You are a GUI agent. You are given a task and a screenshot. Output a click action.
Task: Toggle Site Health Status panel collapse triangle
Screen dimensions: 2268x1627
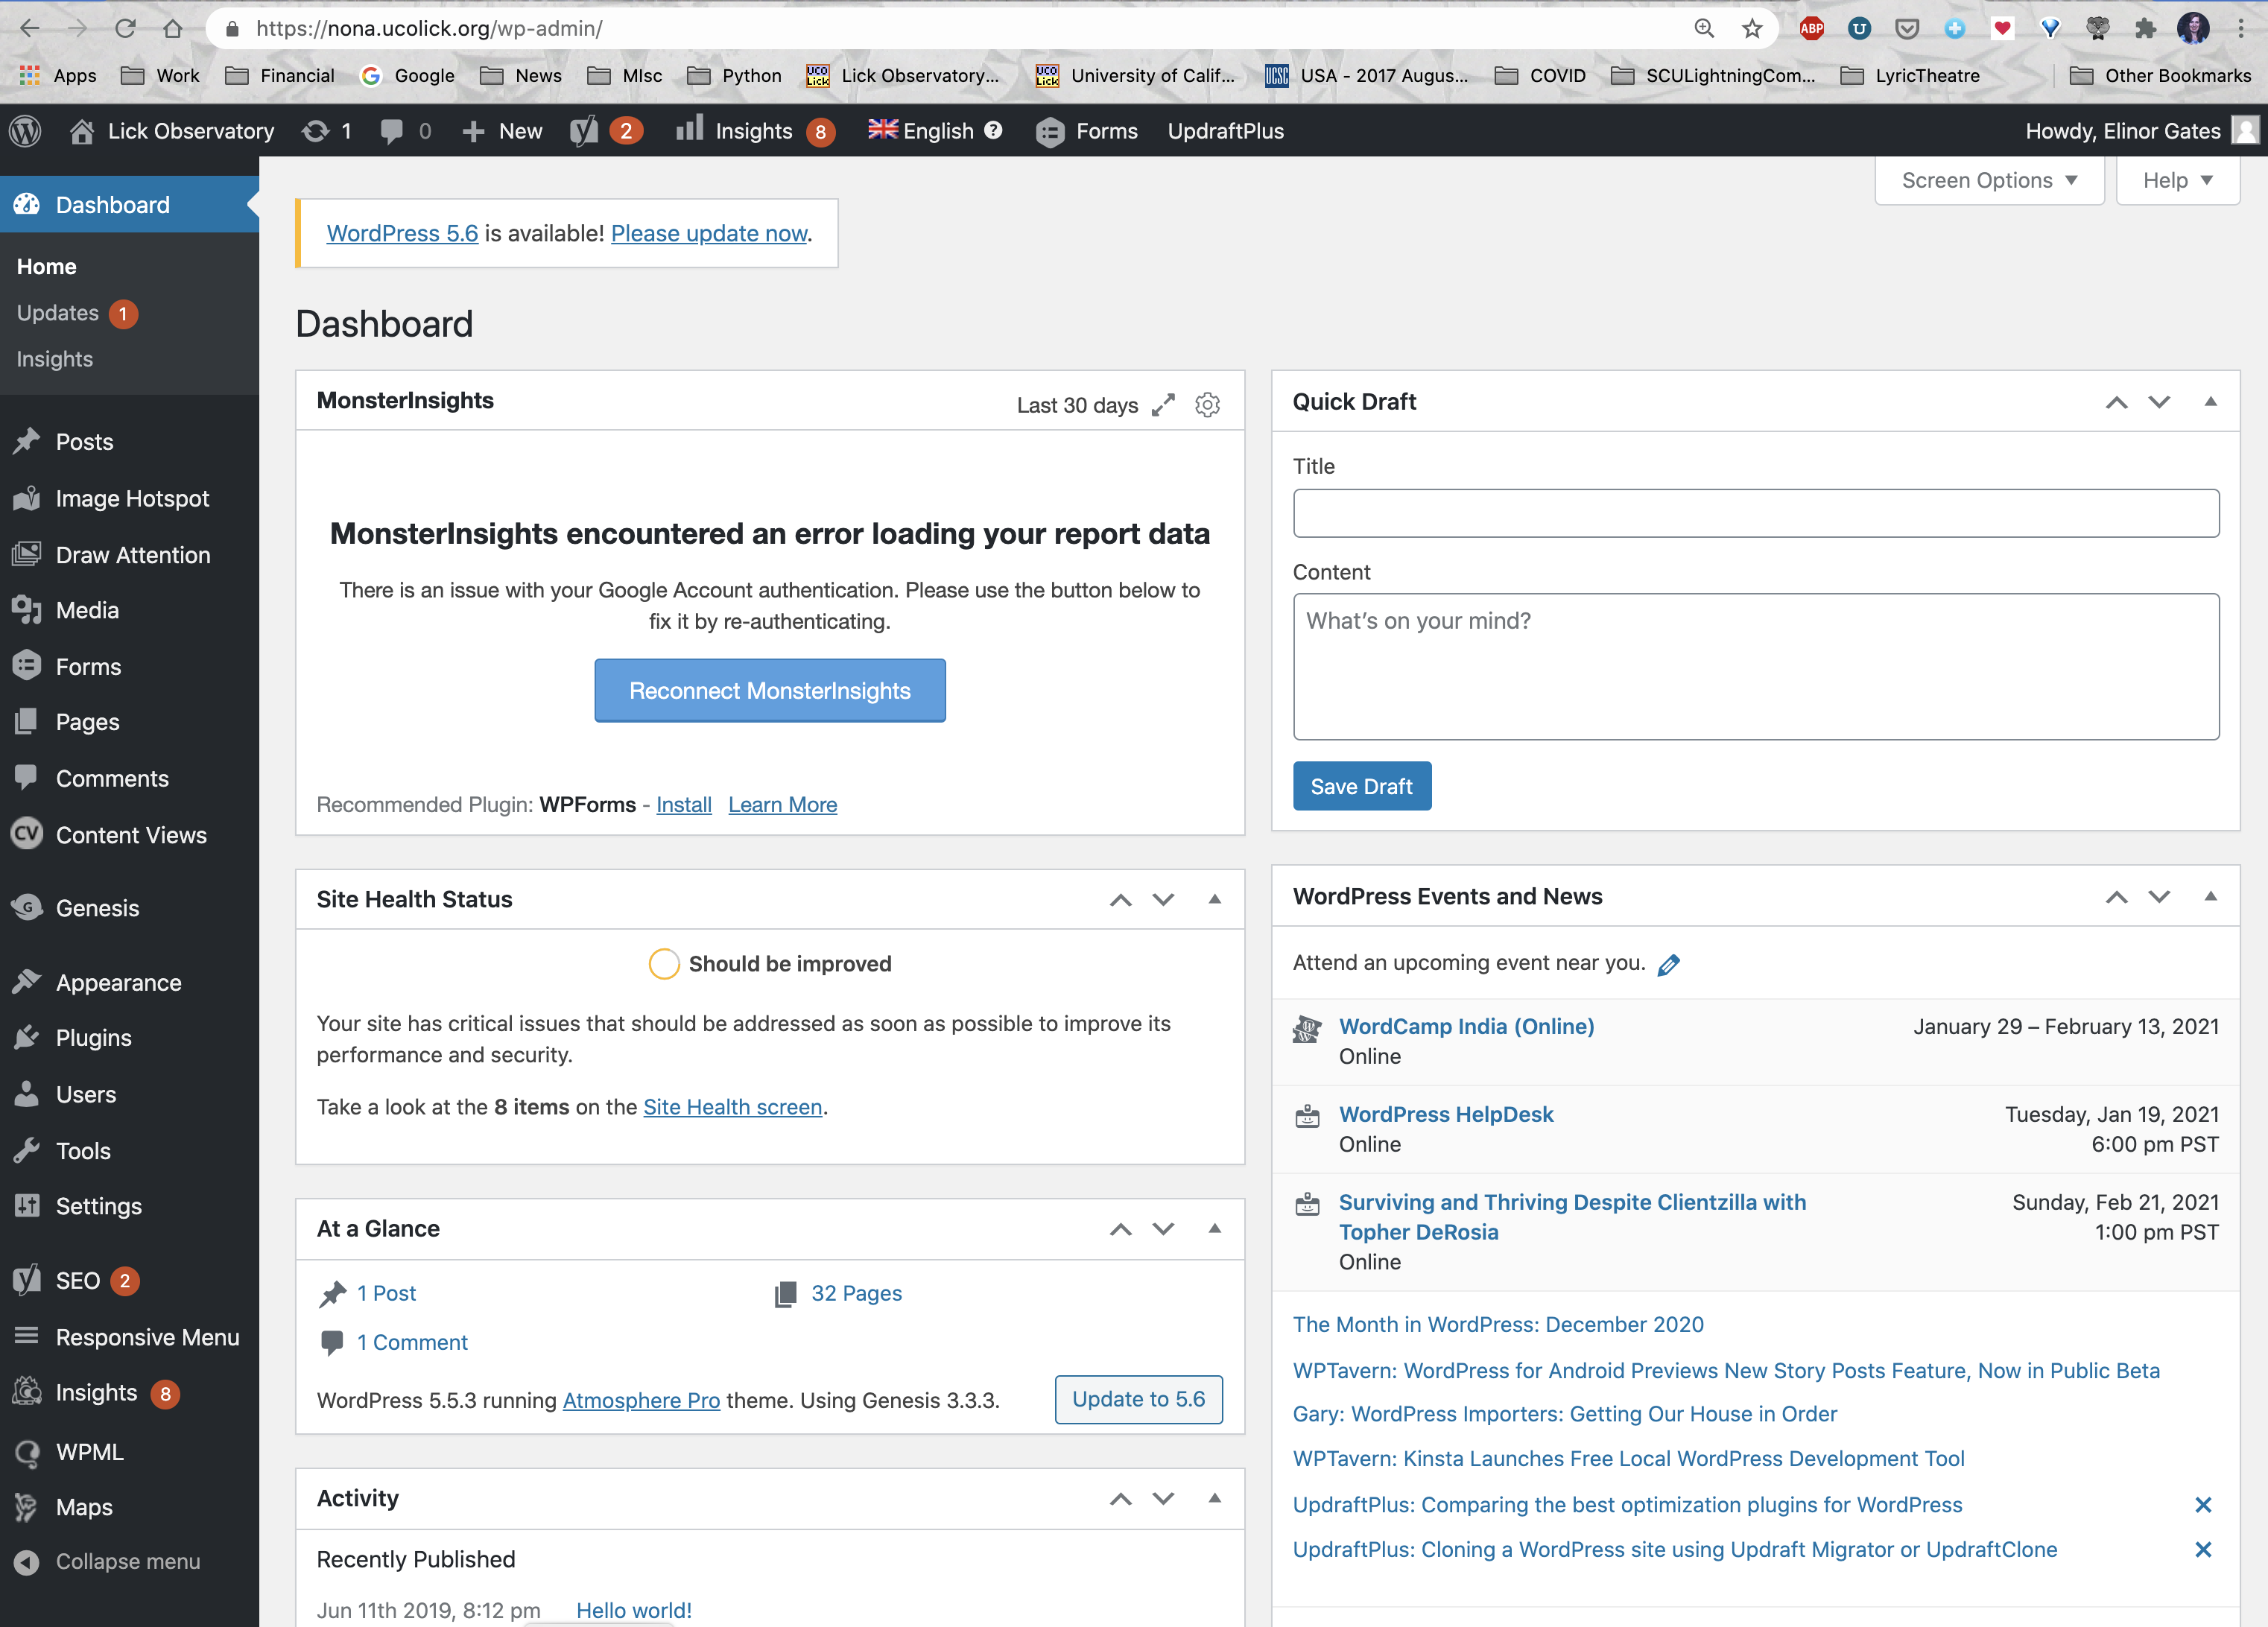point(1215,899)
